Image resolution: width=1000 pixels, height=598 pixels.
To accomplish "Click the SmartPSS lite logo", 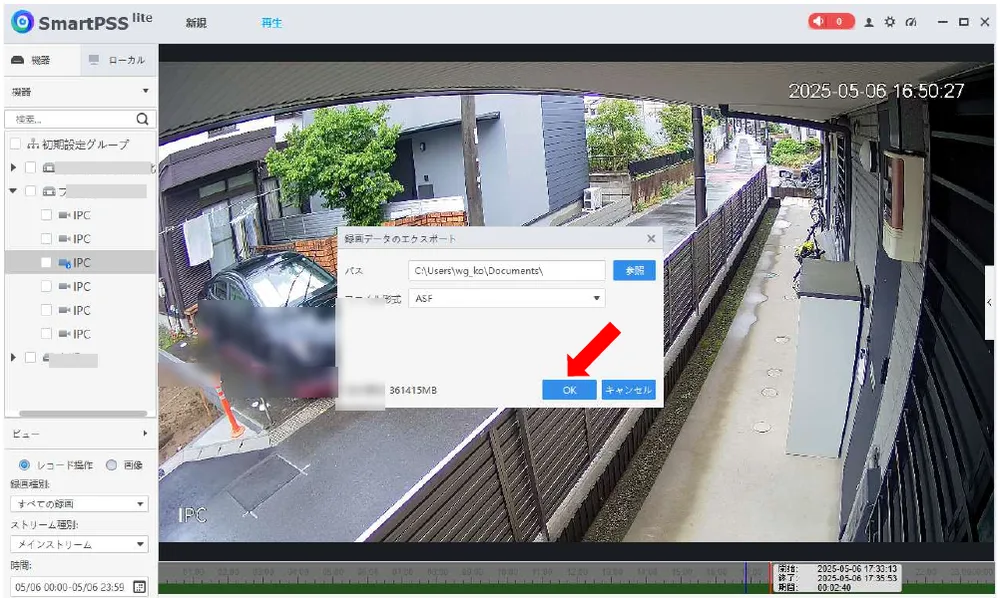I will click(x=82, y=22).
